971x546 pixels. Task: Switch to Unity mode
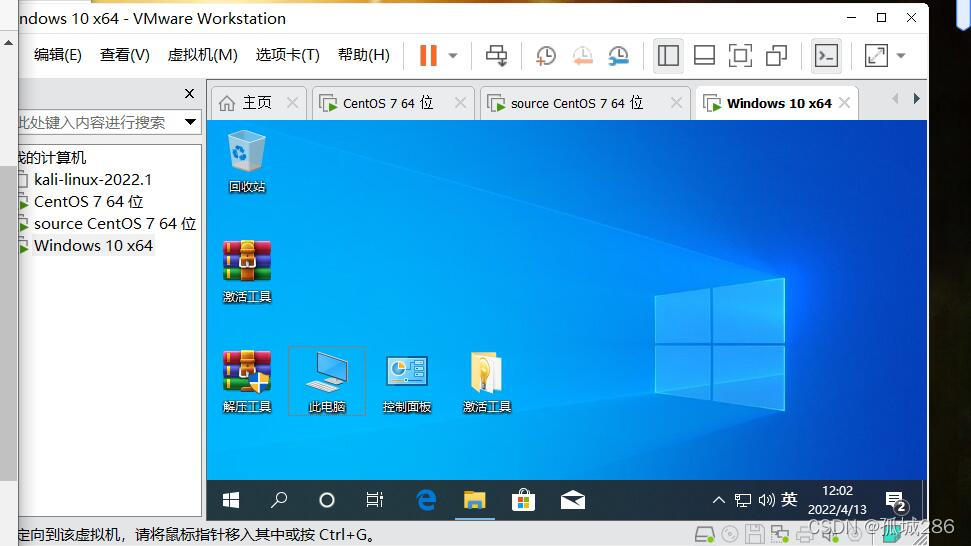click(x=776, y=56)
